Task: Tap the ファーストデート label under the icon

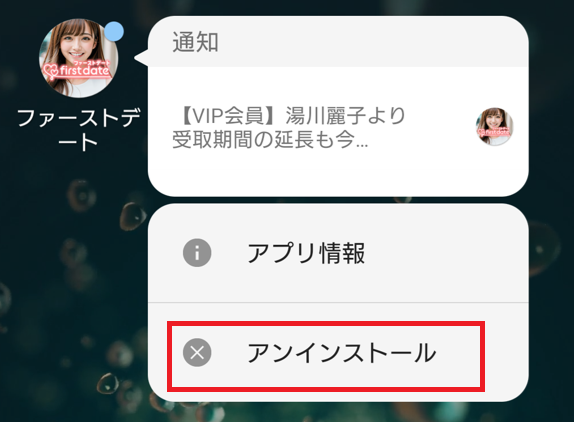Action: (78, 130)
